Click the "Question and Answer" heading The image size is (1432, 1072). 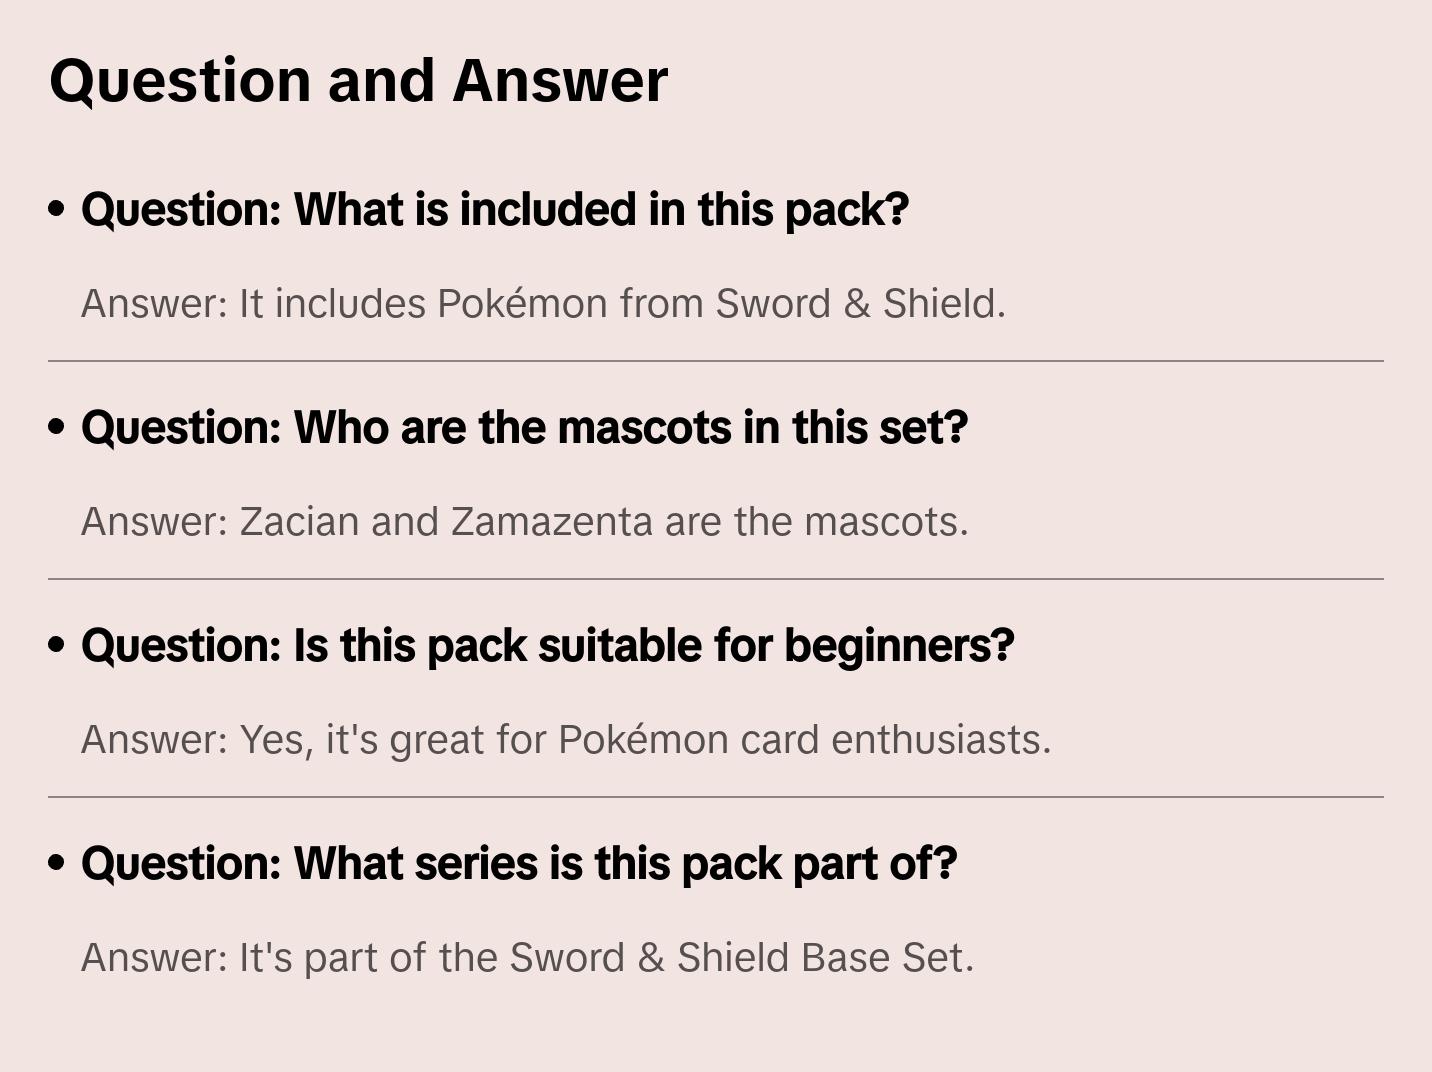pos(358,81)
